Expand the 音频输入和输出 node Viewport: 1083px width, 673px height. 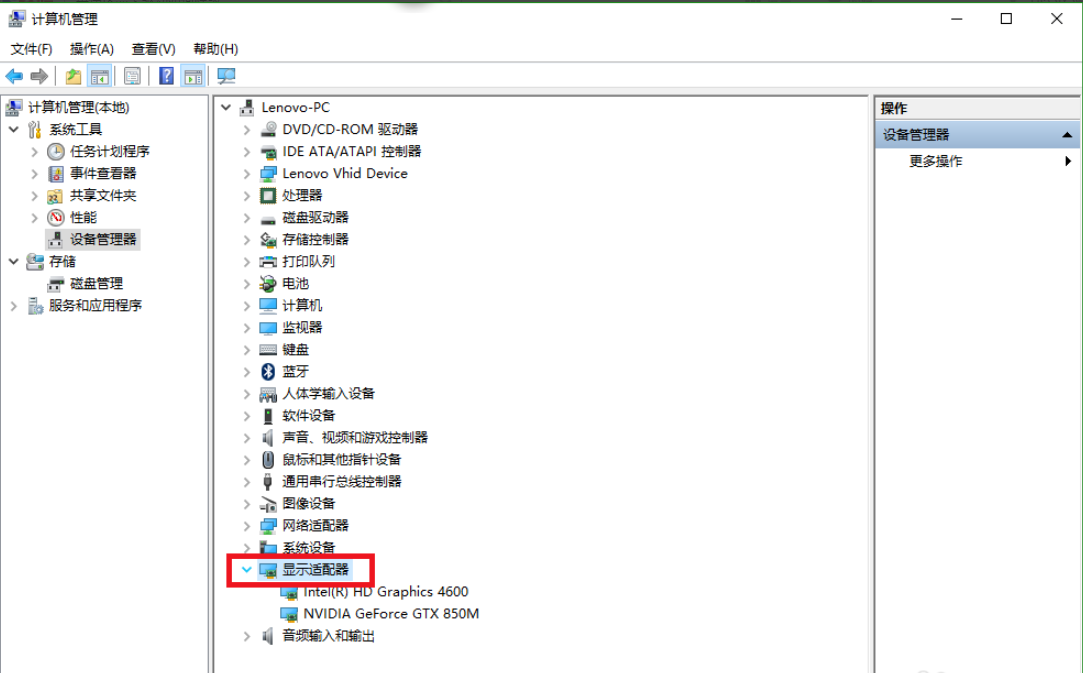coord(247,636)
